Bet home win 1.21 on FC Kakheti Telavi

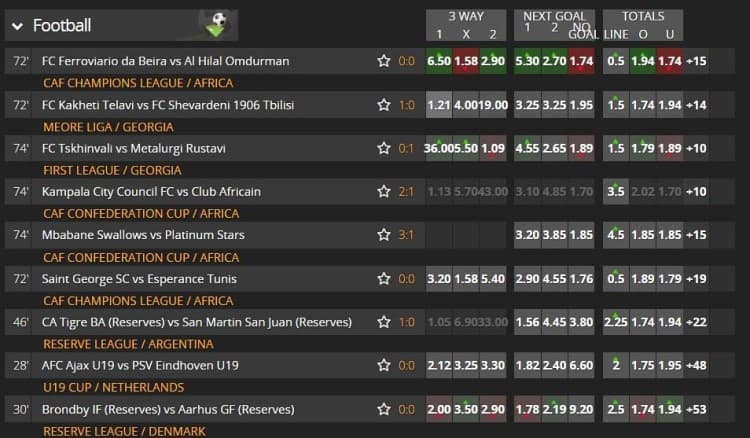(439, 105)
